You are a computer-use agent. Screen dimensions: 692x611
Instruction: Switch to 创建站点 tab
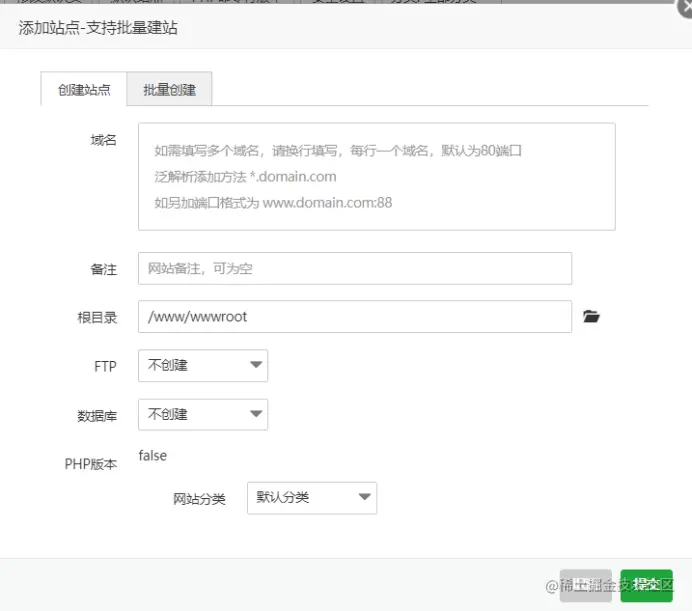(84, 90)
